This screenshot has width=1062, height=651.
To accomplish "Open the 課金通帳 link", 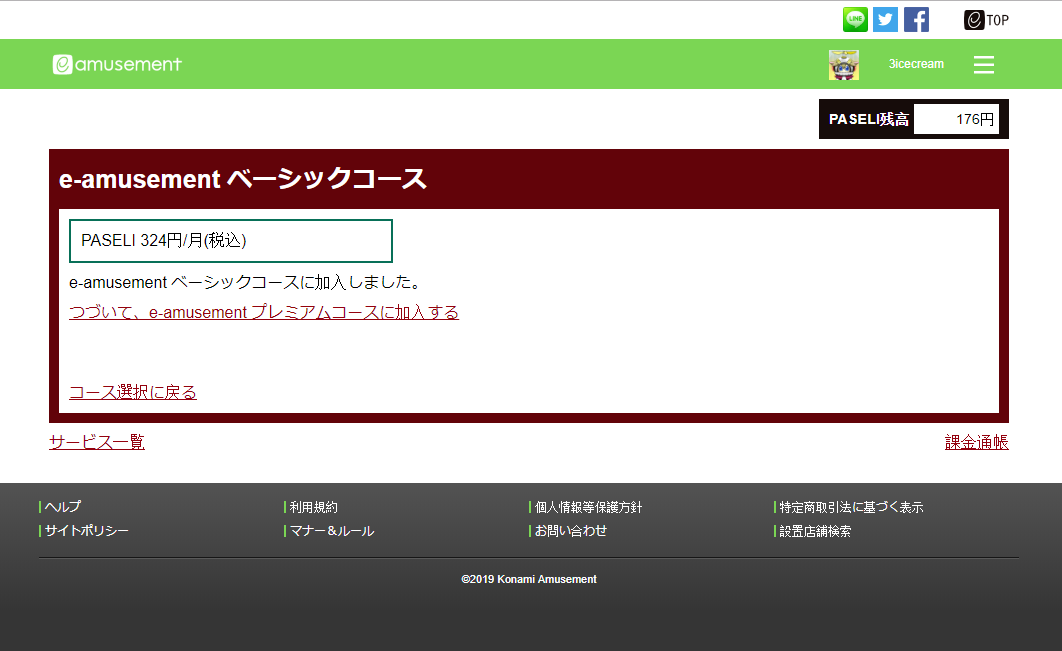I will tap(977, 442).
